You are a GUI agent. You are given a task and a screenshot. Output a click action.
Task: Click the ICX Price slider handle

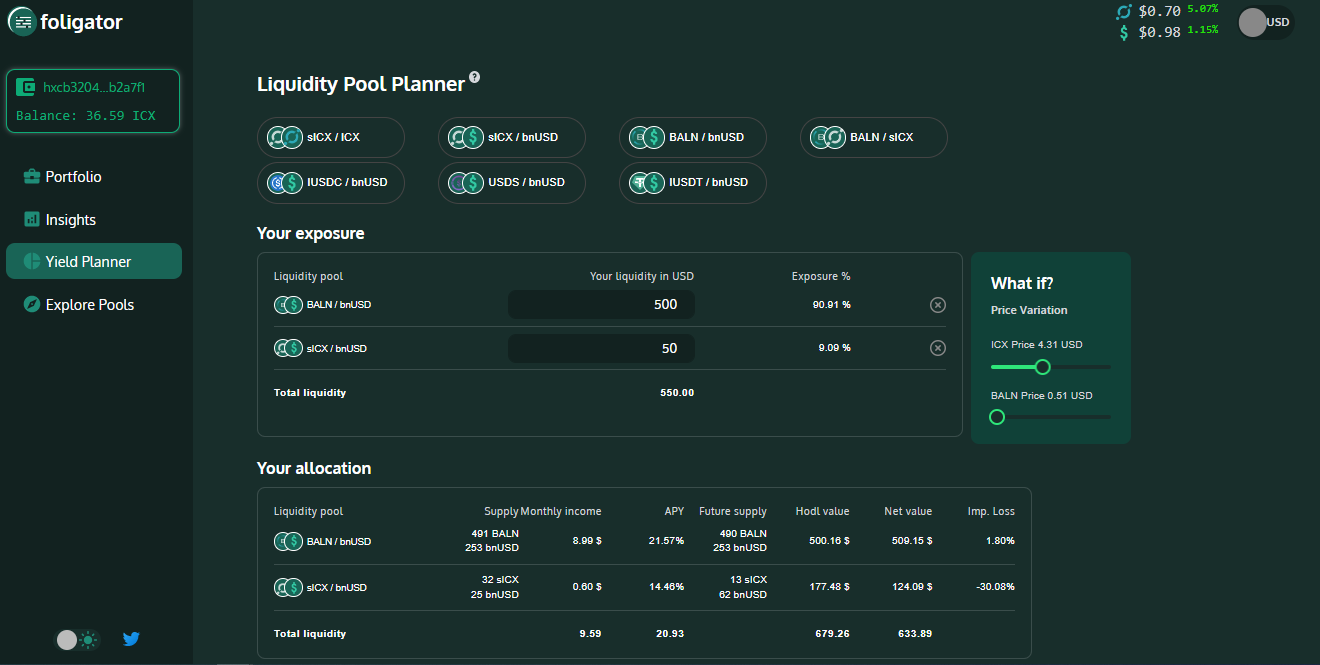pos(1042,367)
